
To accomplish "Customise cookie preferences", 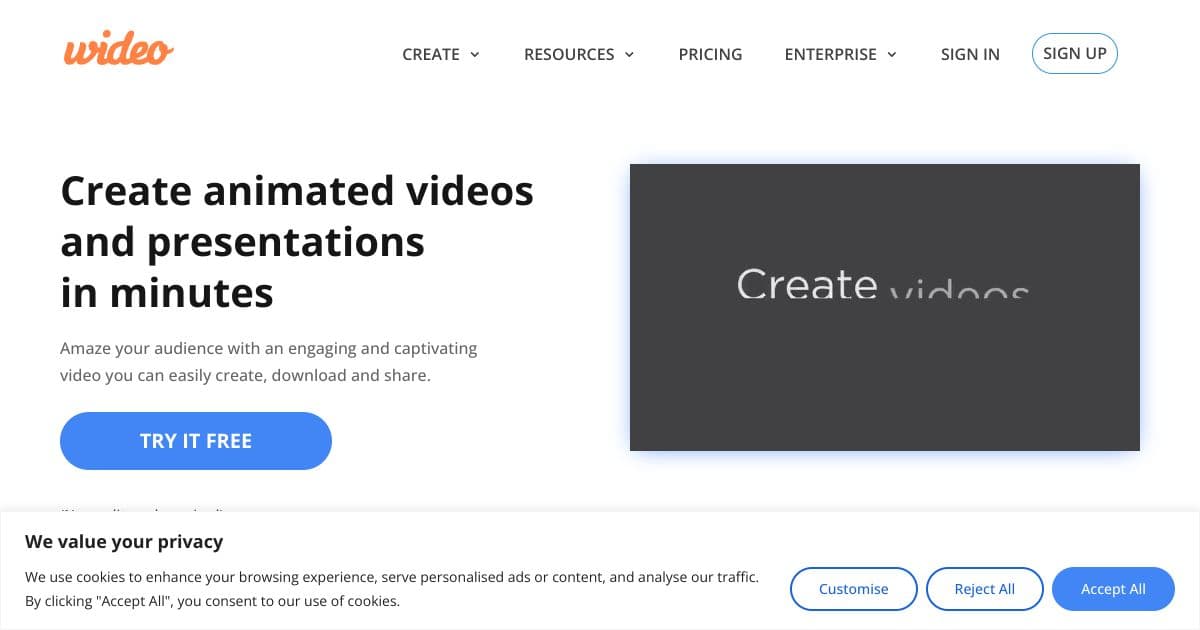I will pyautogui.click(x=853, y=589).
